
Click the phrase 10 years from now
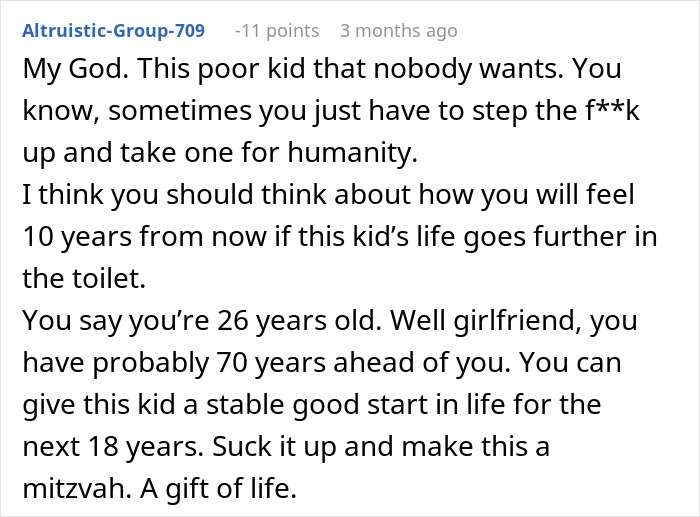point(144,237)
